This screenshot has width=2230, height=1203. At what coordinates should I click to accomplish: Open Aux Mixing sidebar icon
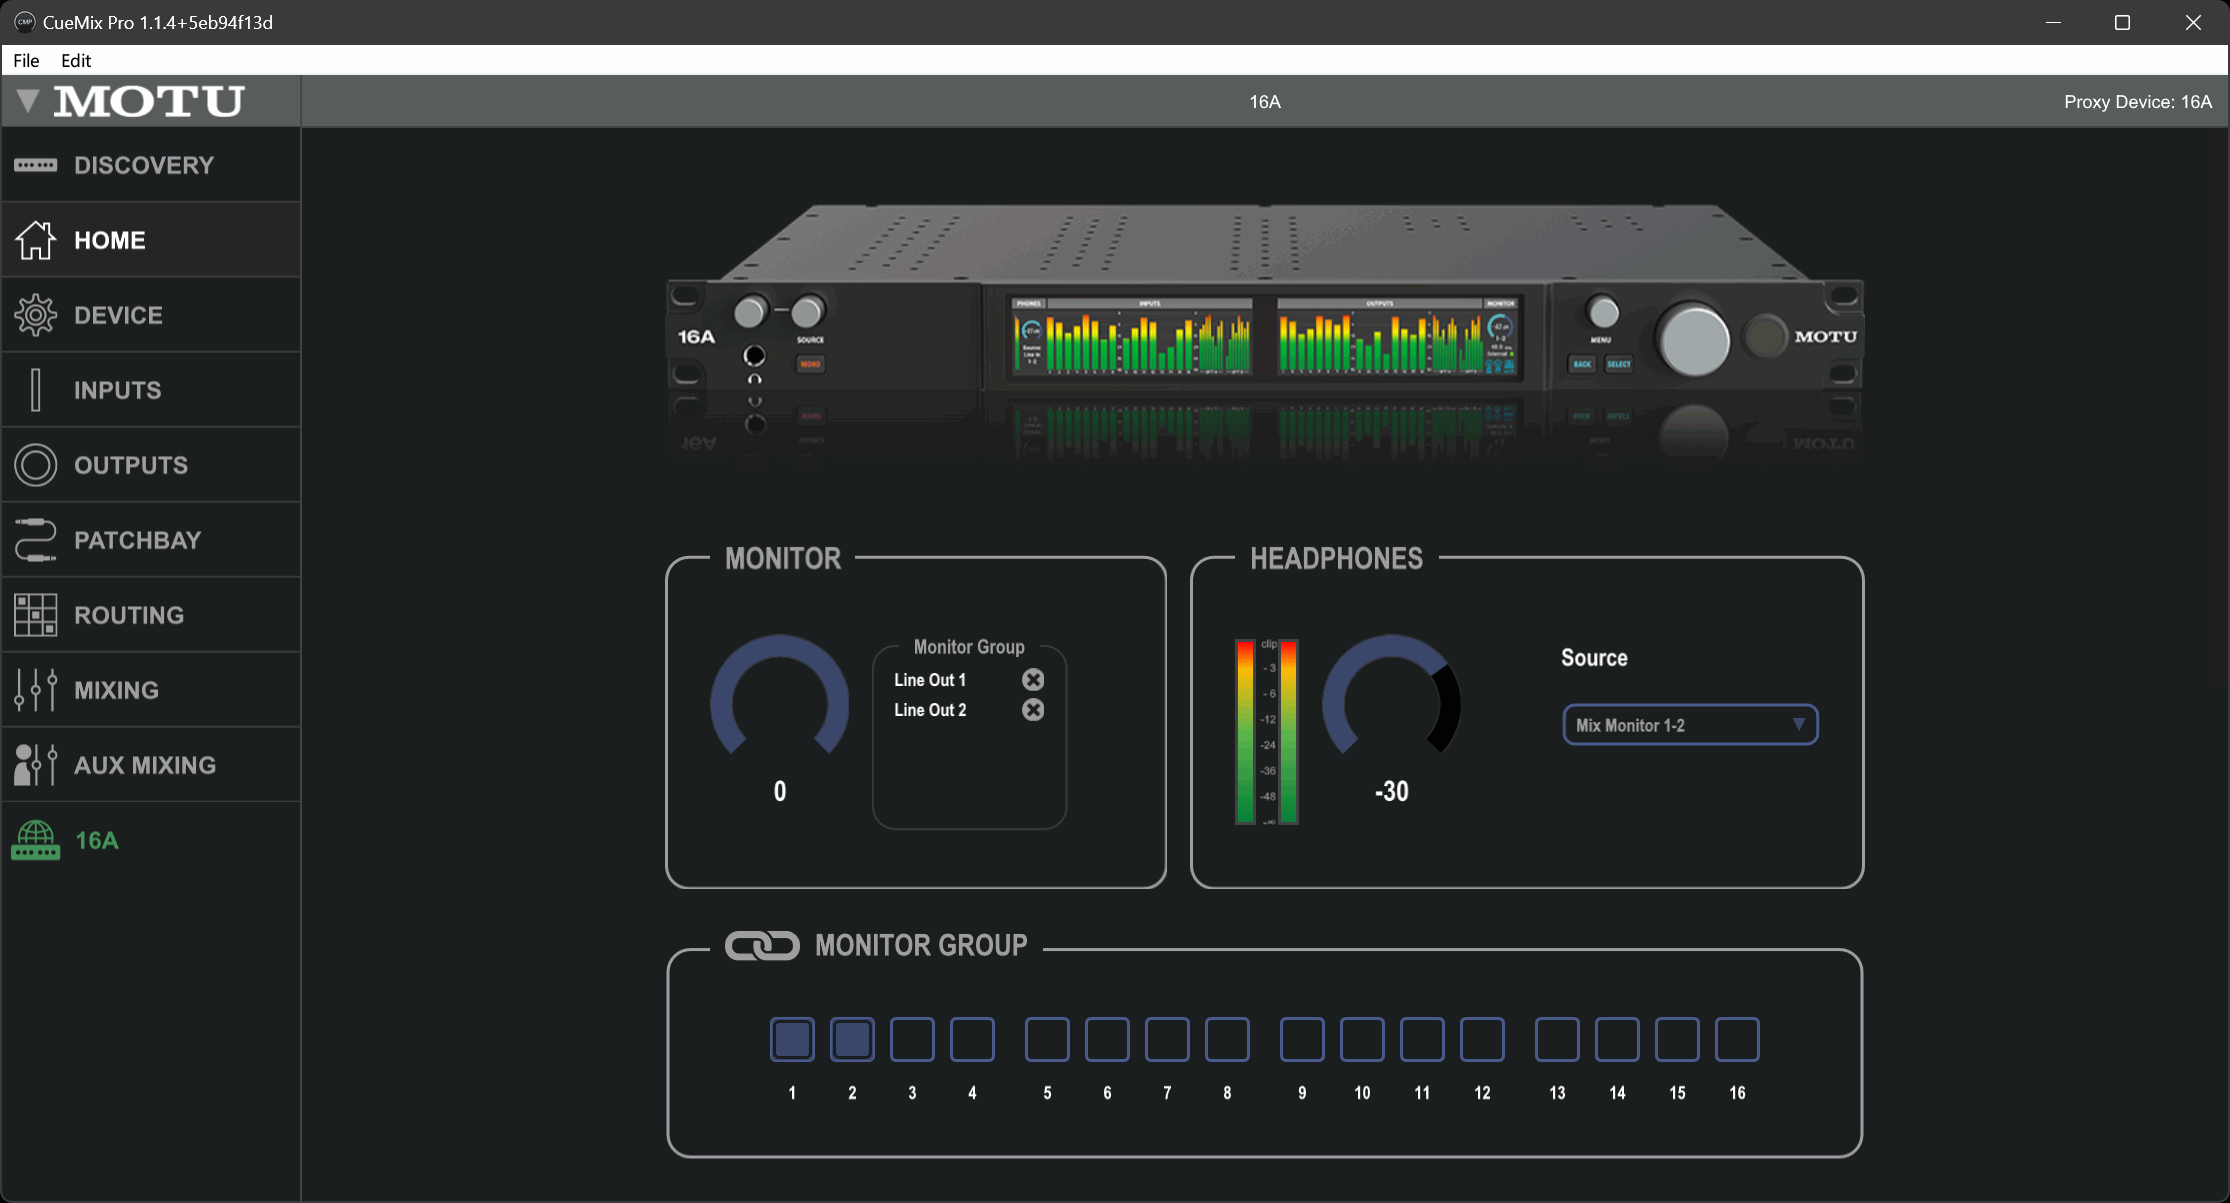(36, 765)
